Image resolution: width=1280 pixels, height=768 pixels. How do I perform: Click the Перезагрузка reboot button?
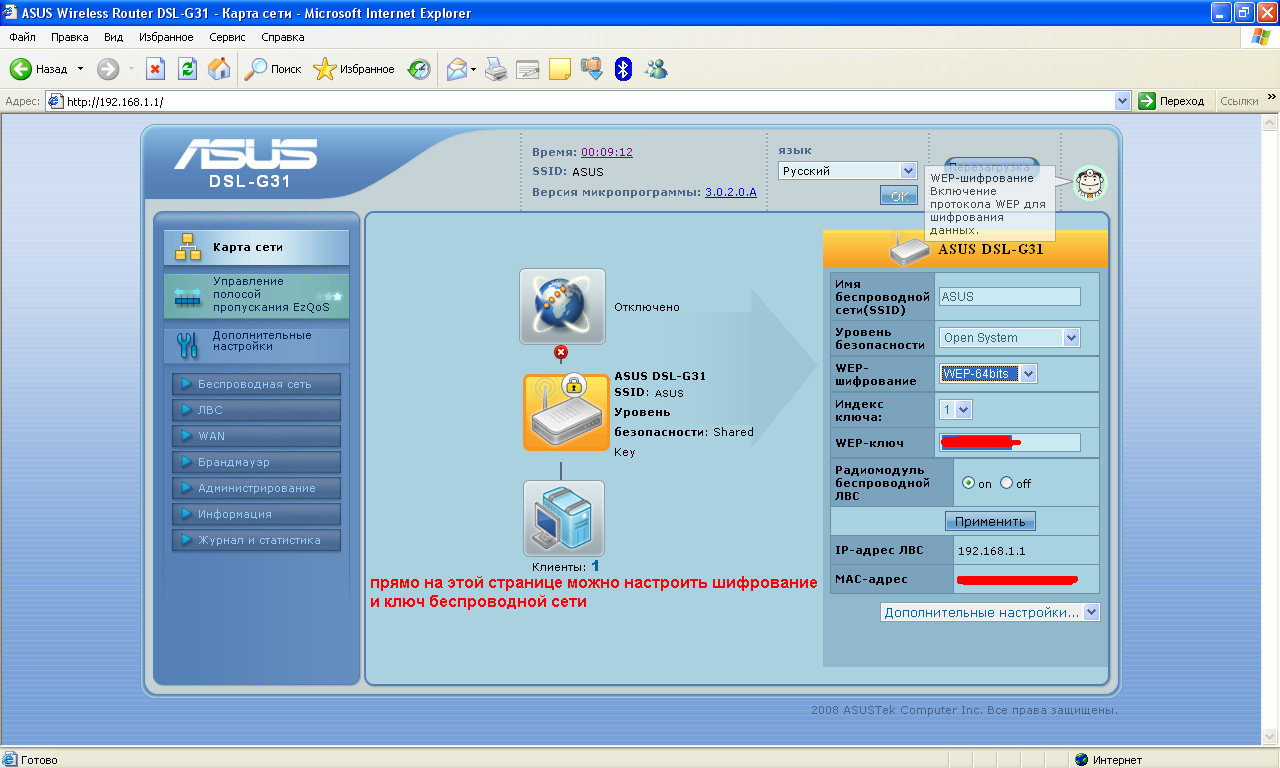pyautogui.click(x=992, y=166)
